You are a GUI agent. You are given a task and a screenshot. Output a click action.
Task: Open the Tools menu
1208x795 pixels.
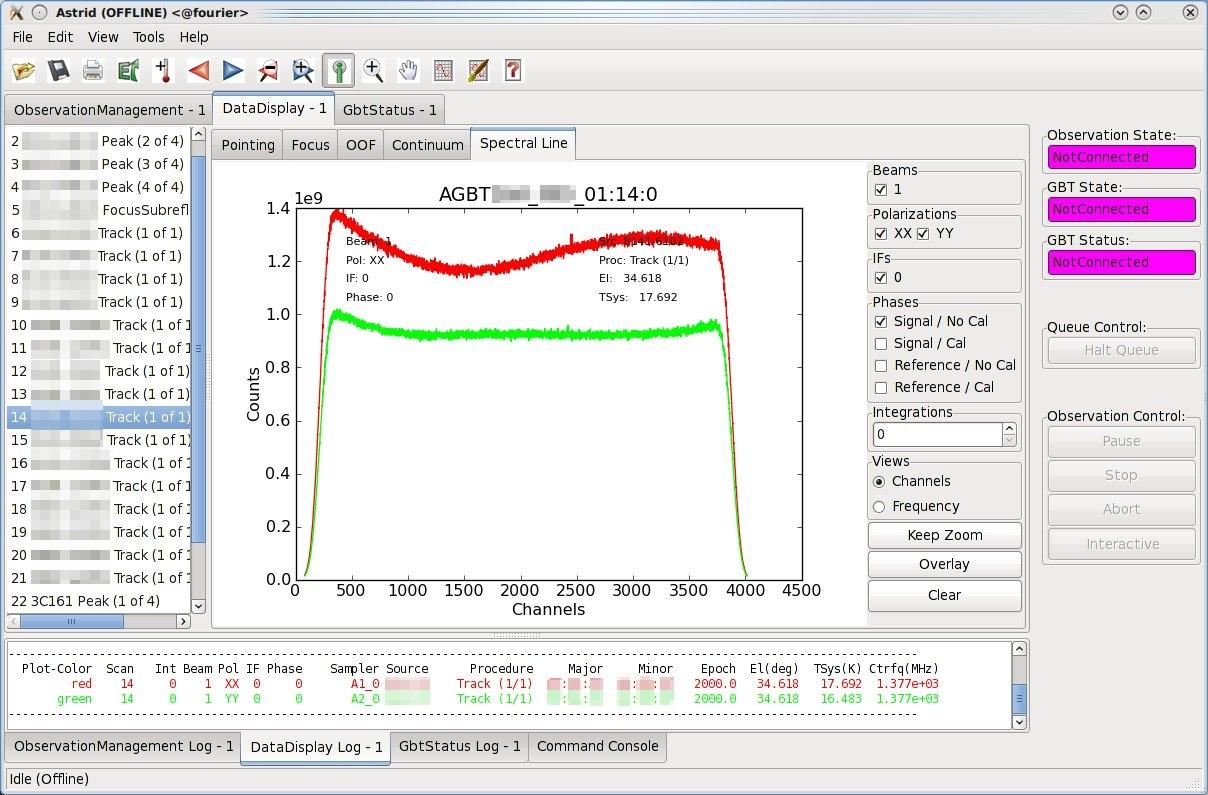pyautogui.click(x=149, y=37)
